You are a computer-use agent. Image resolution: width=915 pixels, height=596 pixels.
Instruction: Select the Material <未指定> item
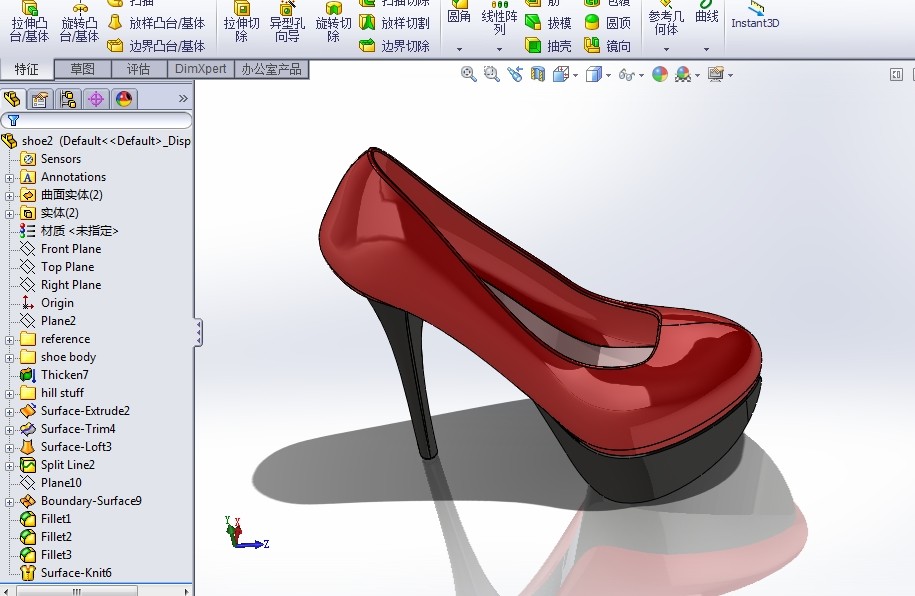(x=69, y=231)
